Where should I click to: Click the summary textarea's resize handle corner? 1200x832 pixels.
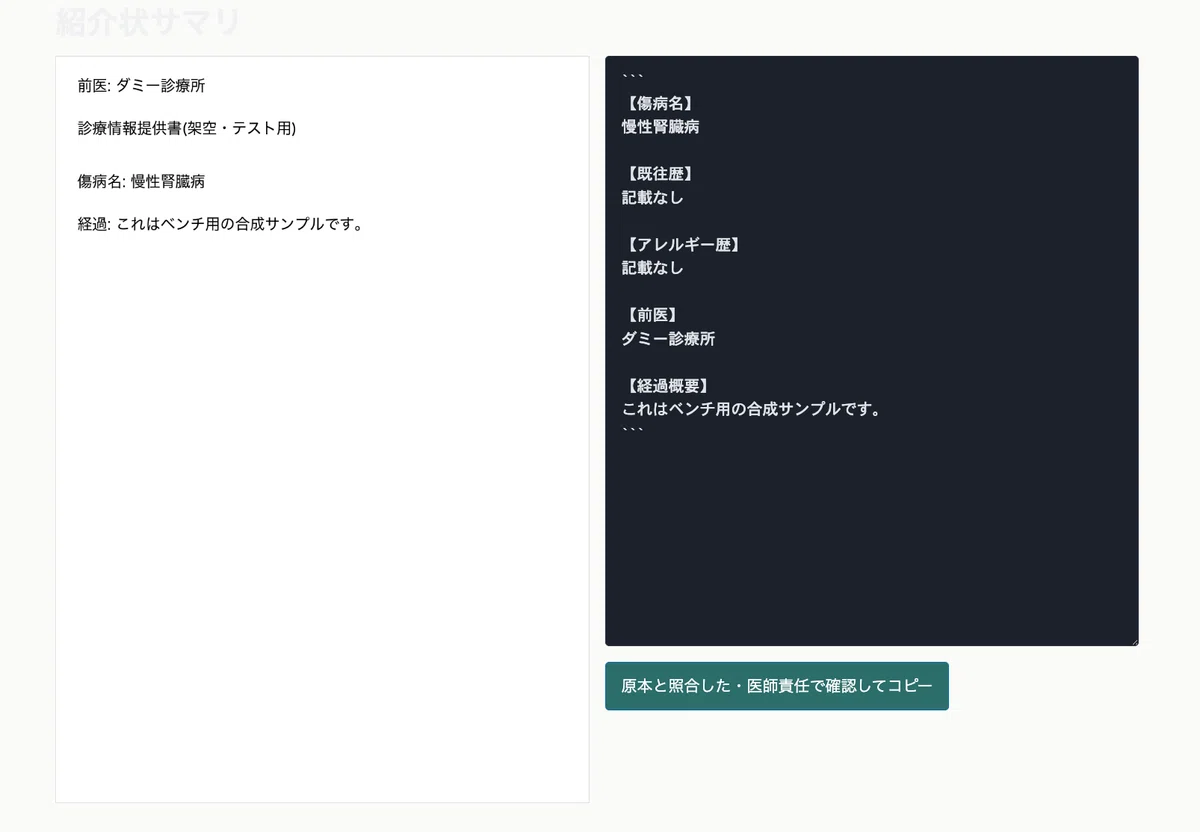click(1133, 640)
